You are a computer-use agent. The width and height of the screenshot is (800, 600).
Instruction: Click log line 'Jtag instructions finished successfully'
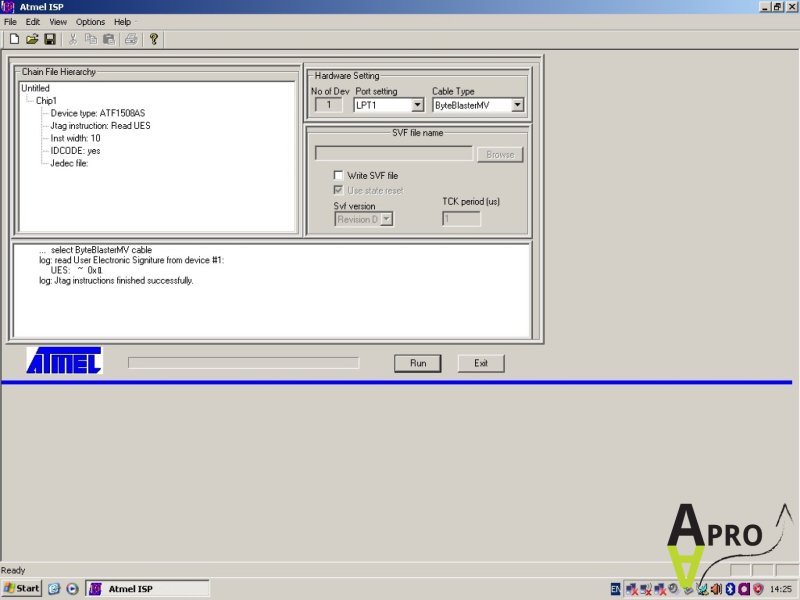click(116, 281)
